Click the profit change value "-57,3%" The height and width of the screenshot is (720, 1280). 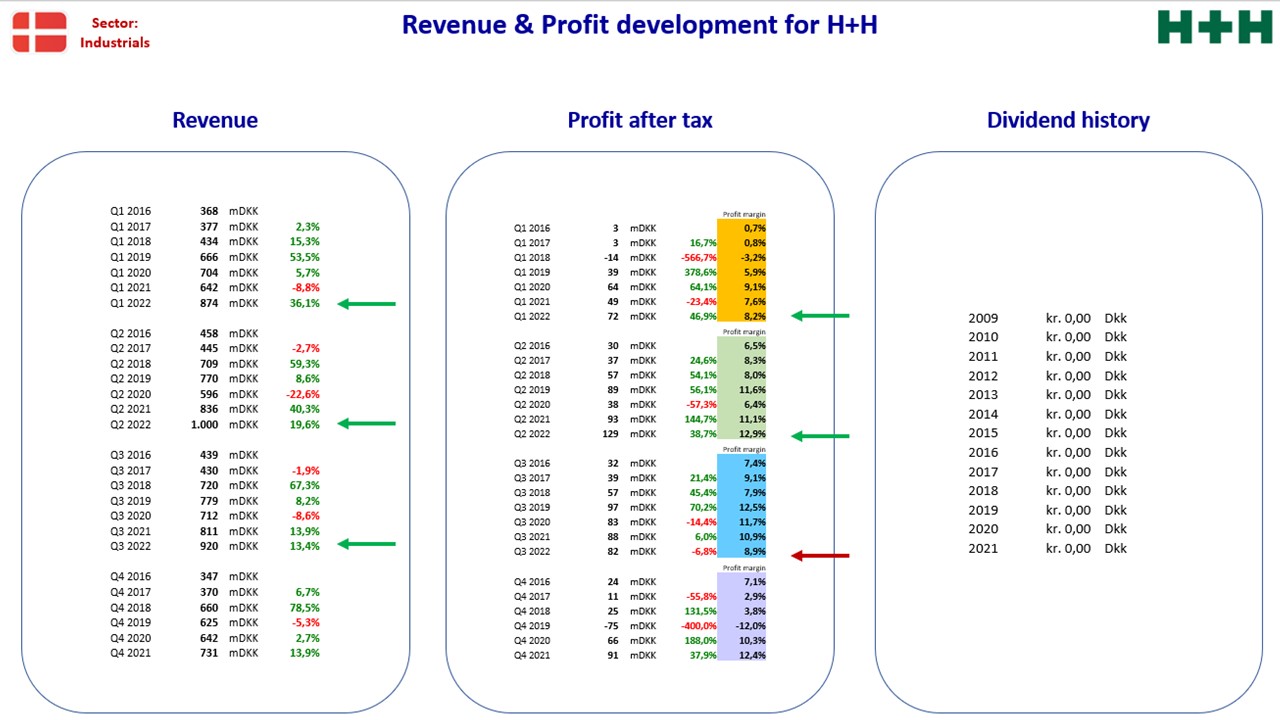point(701,405)
